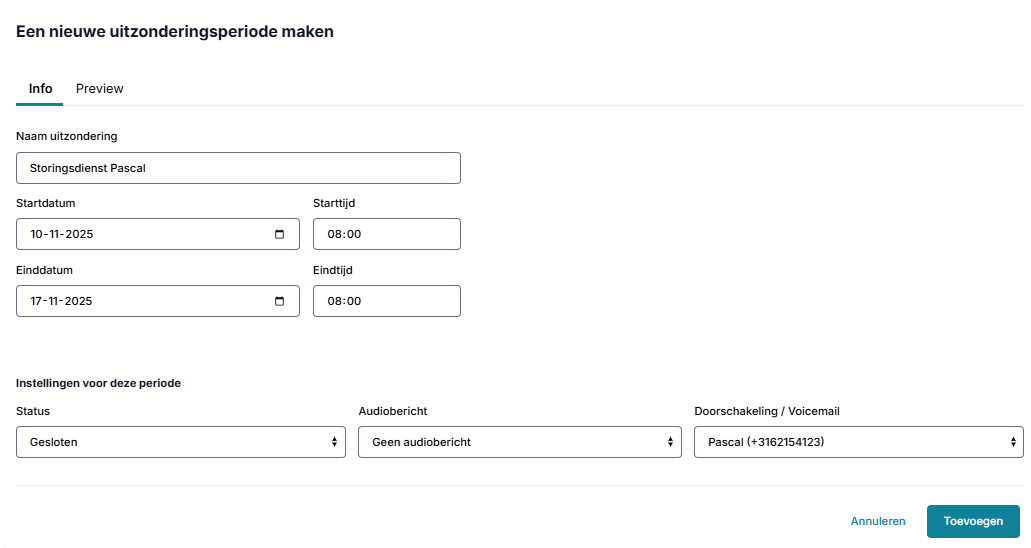Click the Audiobericht dropdown arrows icon
This screenshot has height=548, width=1031.
670,442
